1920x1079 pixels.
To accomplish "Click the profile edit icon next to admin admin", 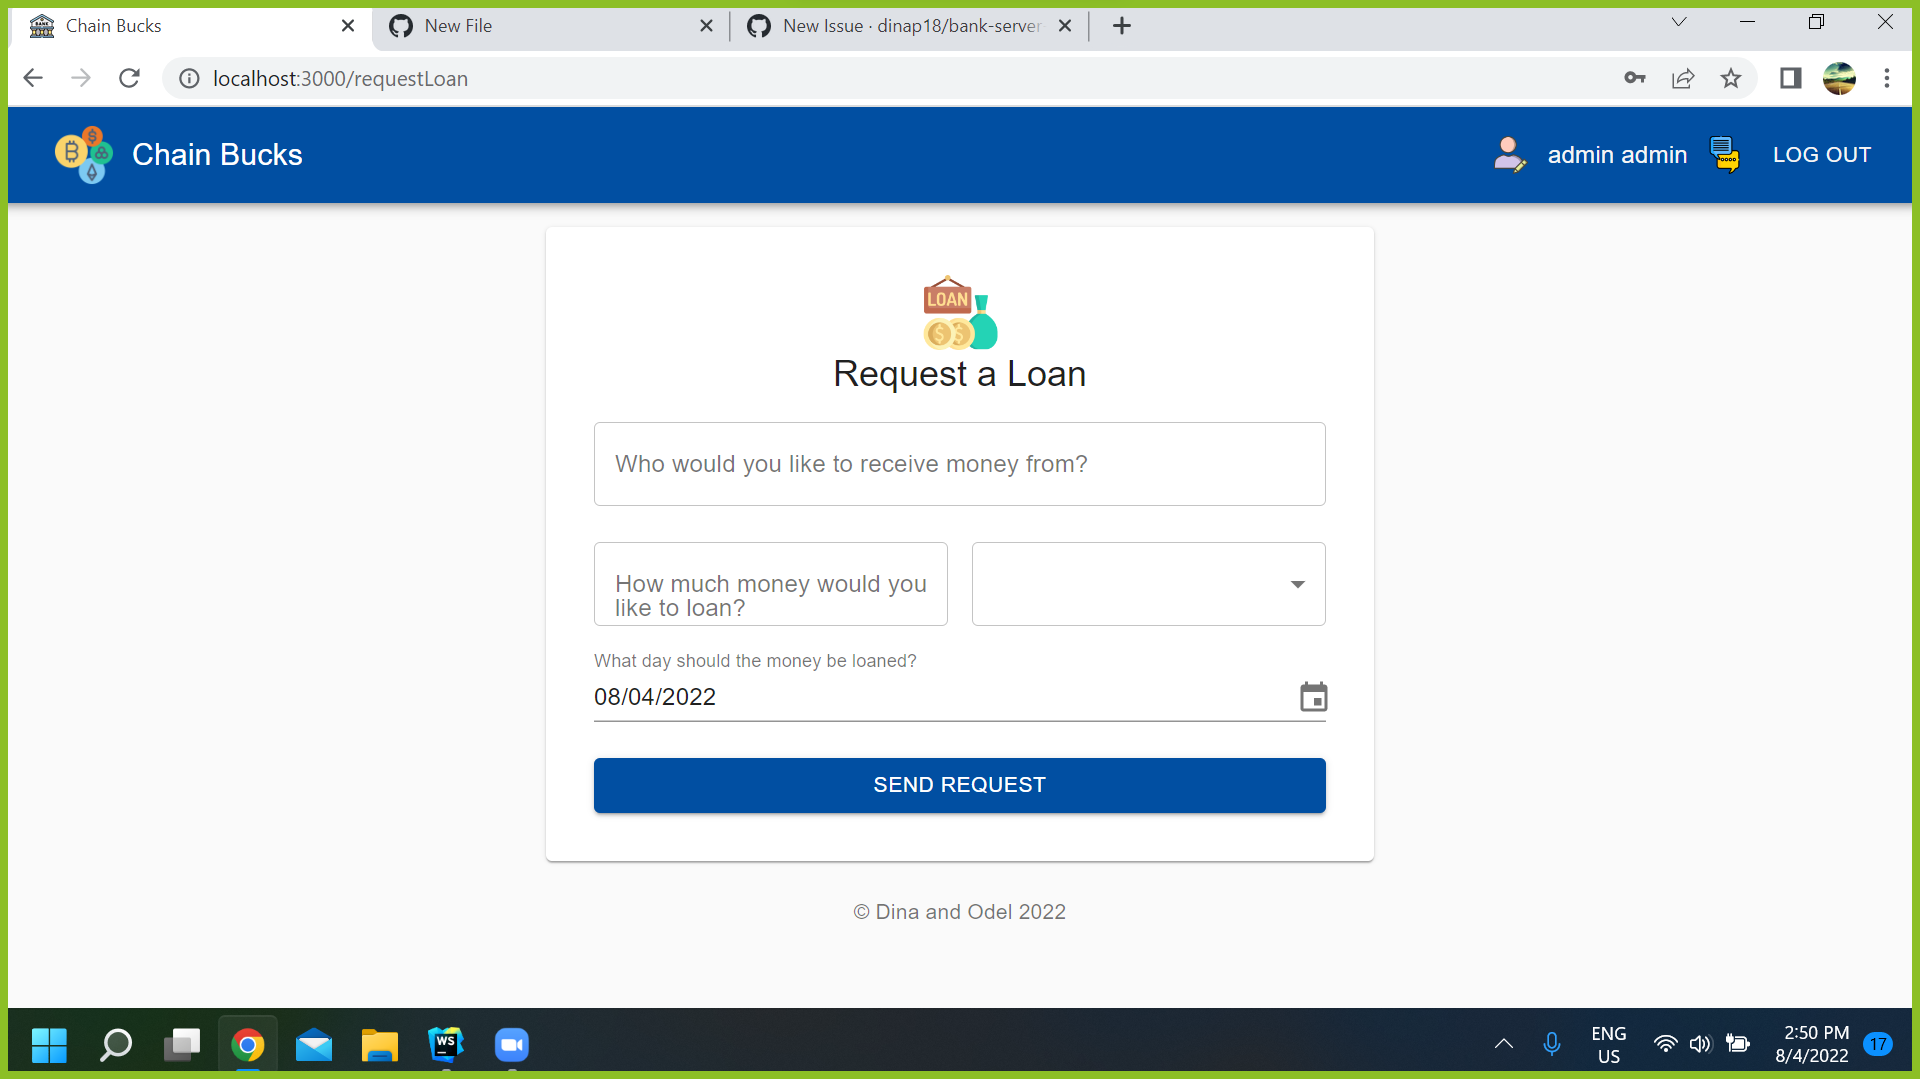I will coord(1510,154).
